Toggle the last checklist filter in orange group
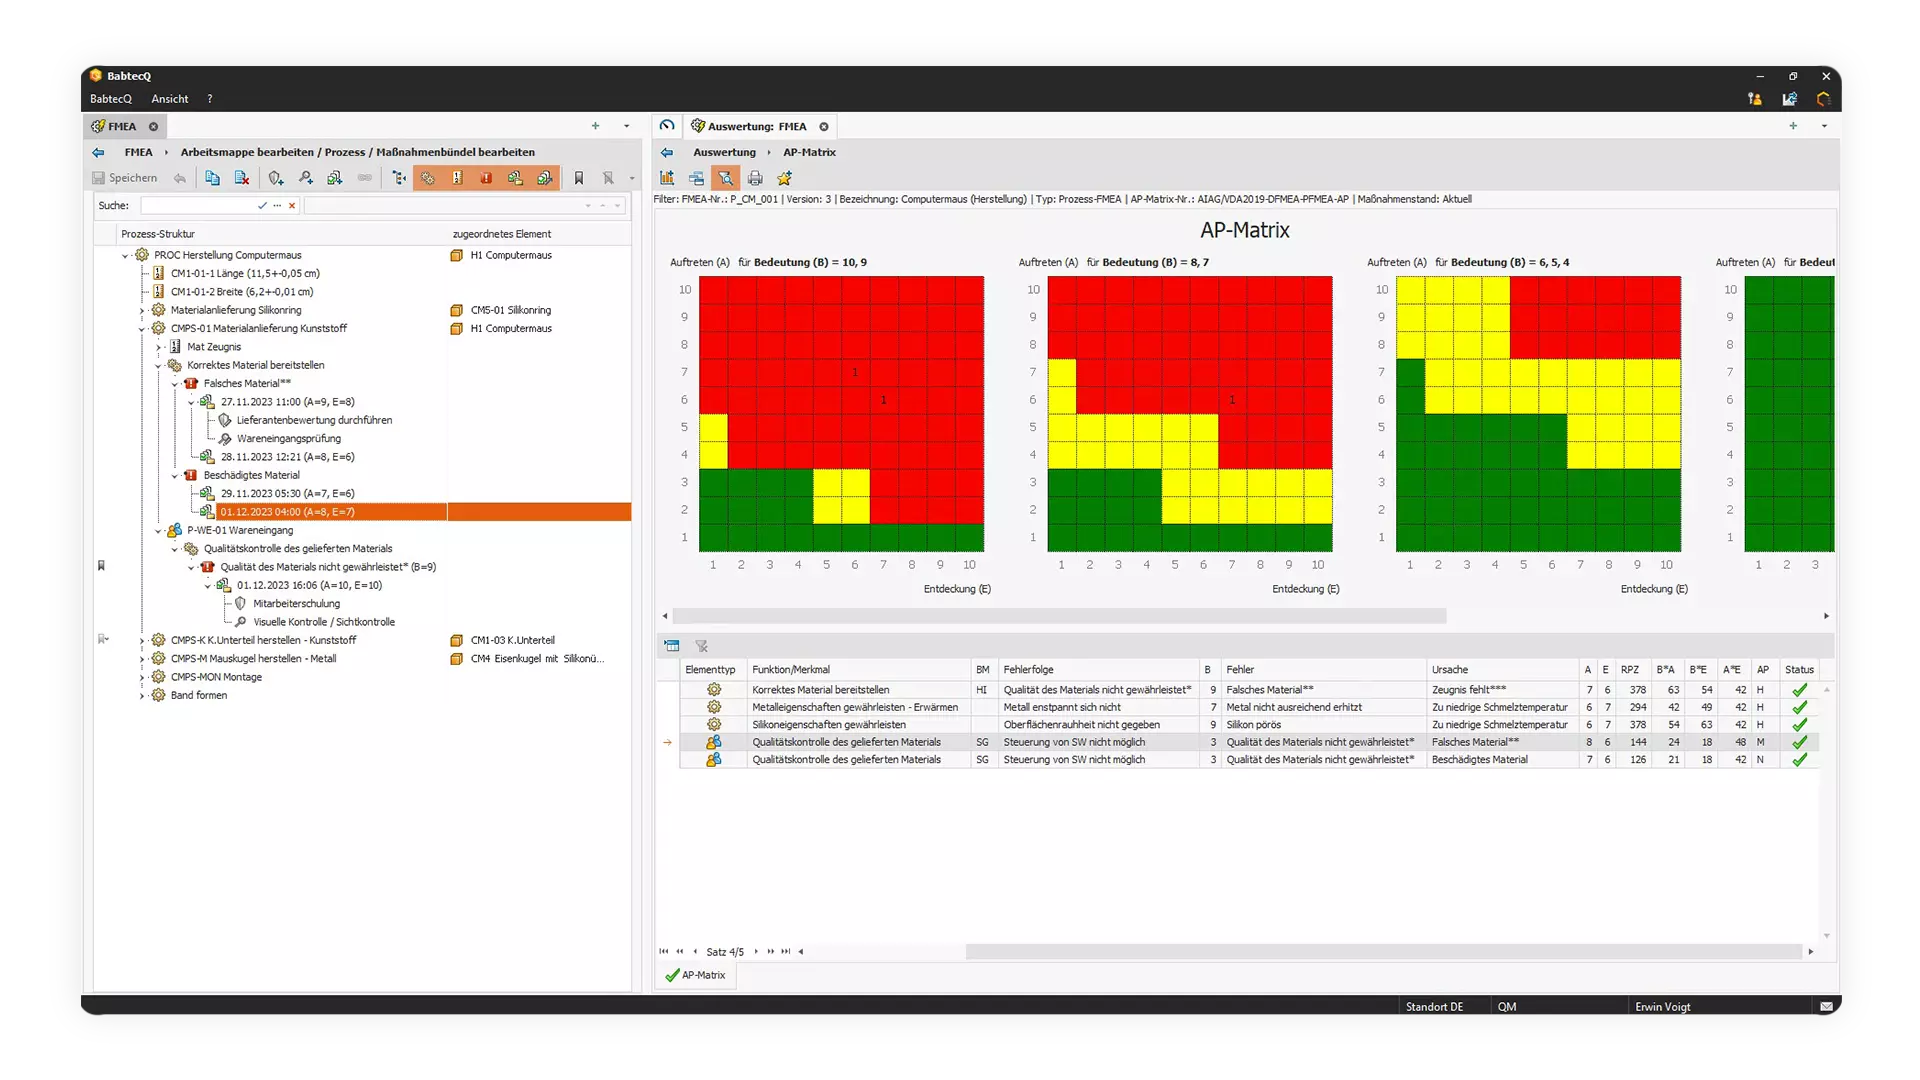The image size is (1920, 1080). click(545, 178)
